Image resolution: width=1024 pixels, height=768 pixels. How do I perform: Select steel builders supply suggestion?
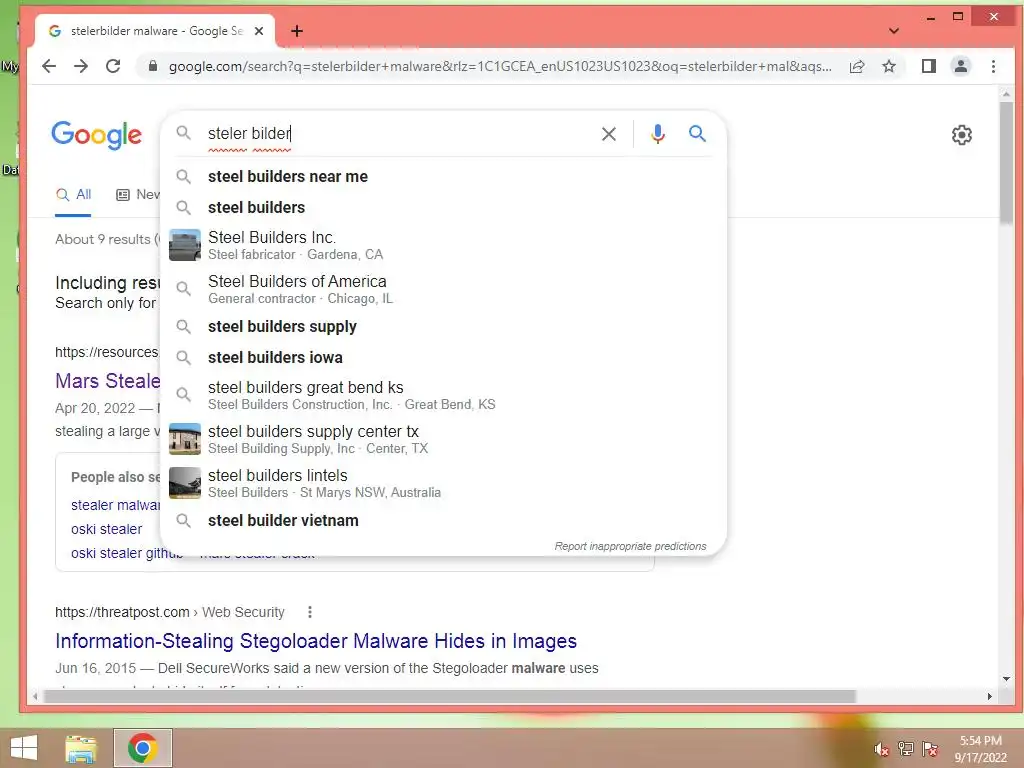point(443,327)
